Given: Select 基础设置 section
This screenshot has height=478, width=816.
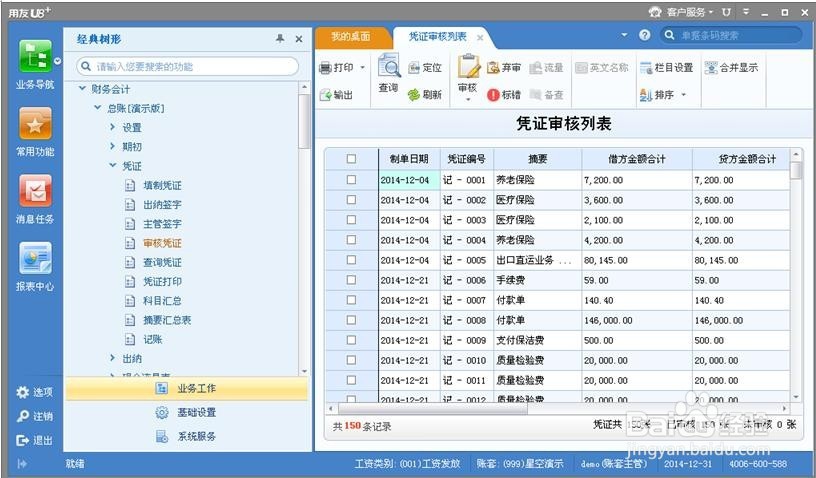Looking at the screenshot, I should pos(186,412).
